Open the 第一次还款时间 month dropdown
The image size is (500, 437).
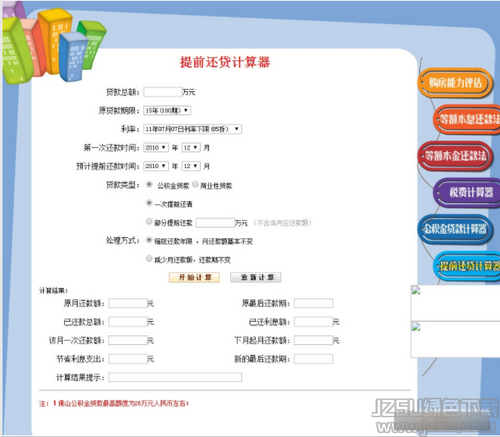[x=191, y=147]
